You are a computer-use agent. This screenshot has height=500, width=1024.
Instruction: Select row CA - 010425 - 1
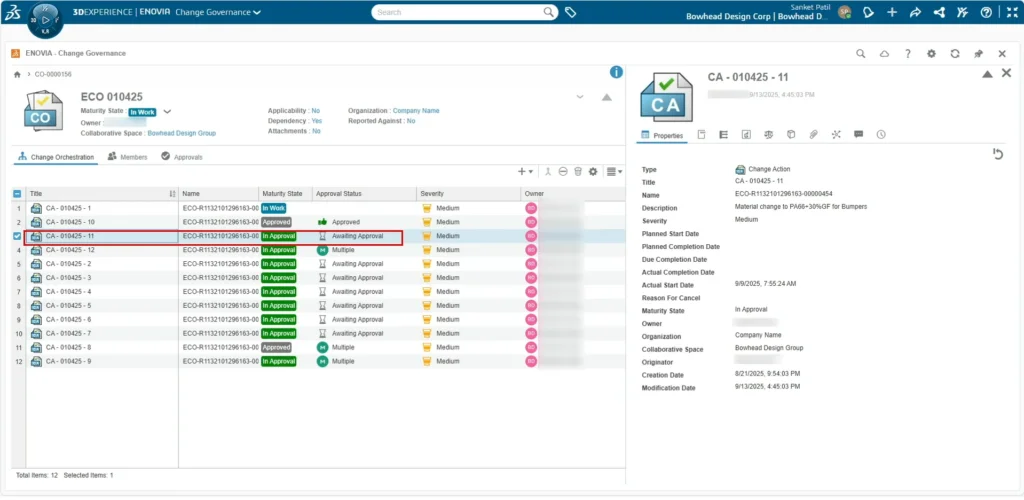tap(318, 208)
